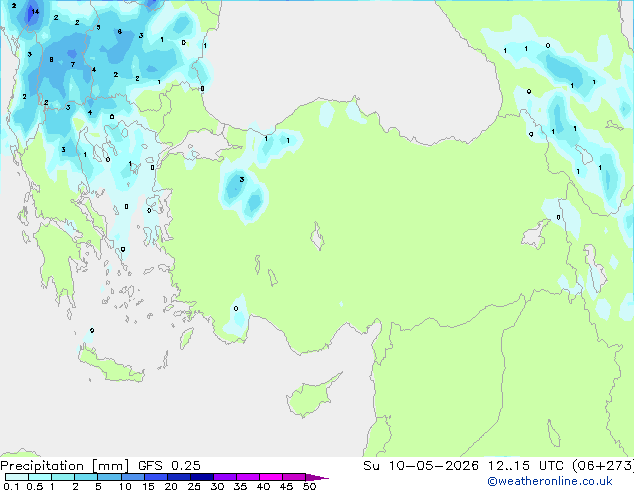Click the legend swatch between 45 and 50
This screenshot has width=634, height=490.
(294, 477)
